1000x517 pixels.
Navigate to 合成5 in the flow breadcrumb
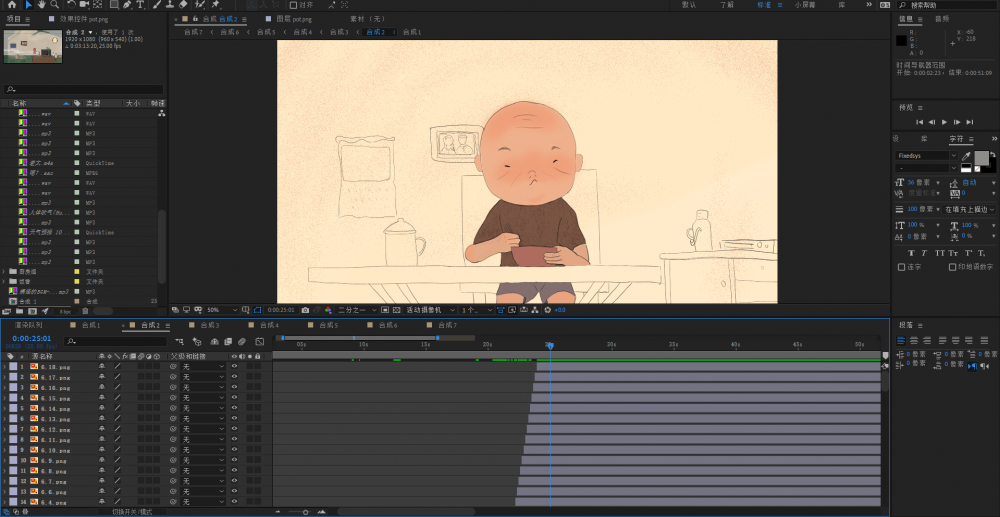(x=267, y=32)
